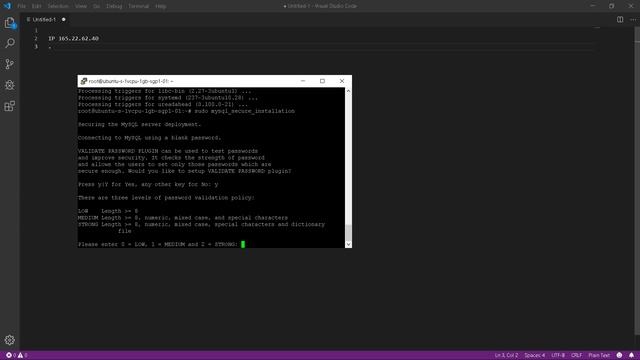
Task: Click the IP address line in editor
Action: 73,38
